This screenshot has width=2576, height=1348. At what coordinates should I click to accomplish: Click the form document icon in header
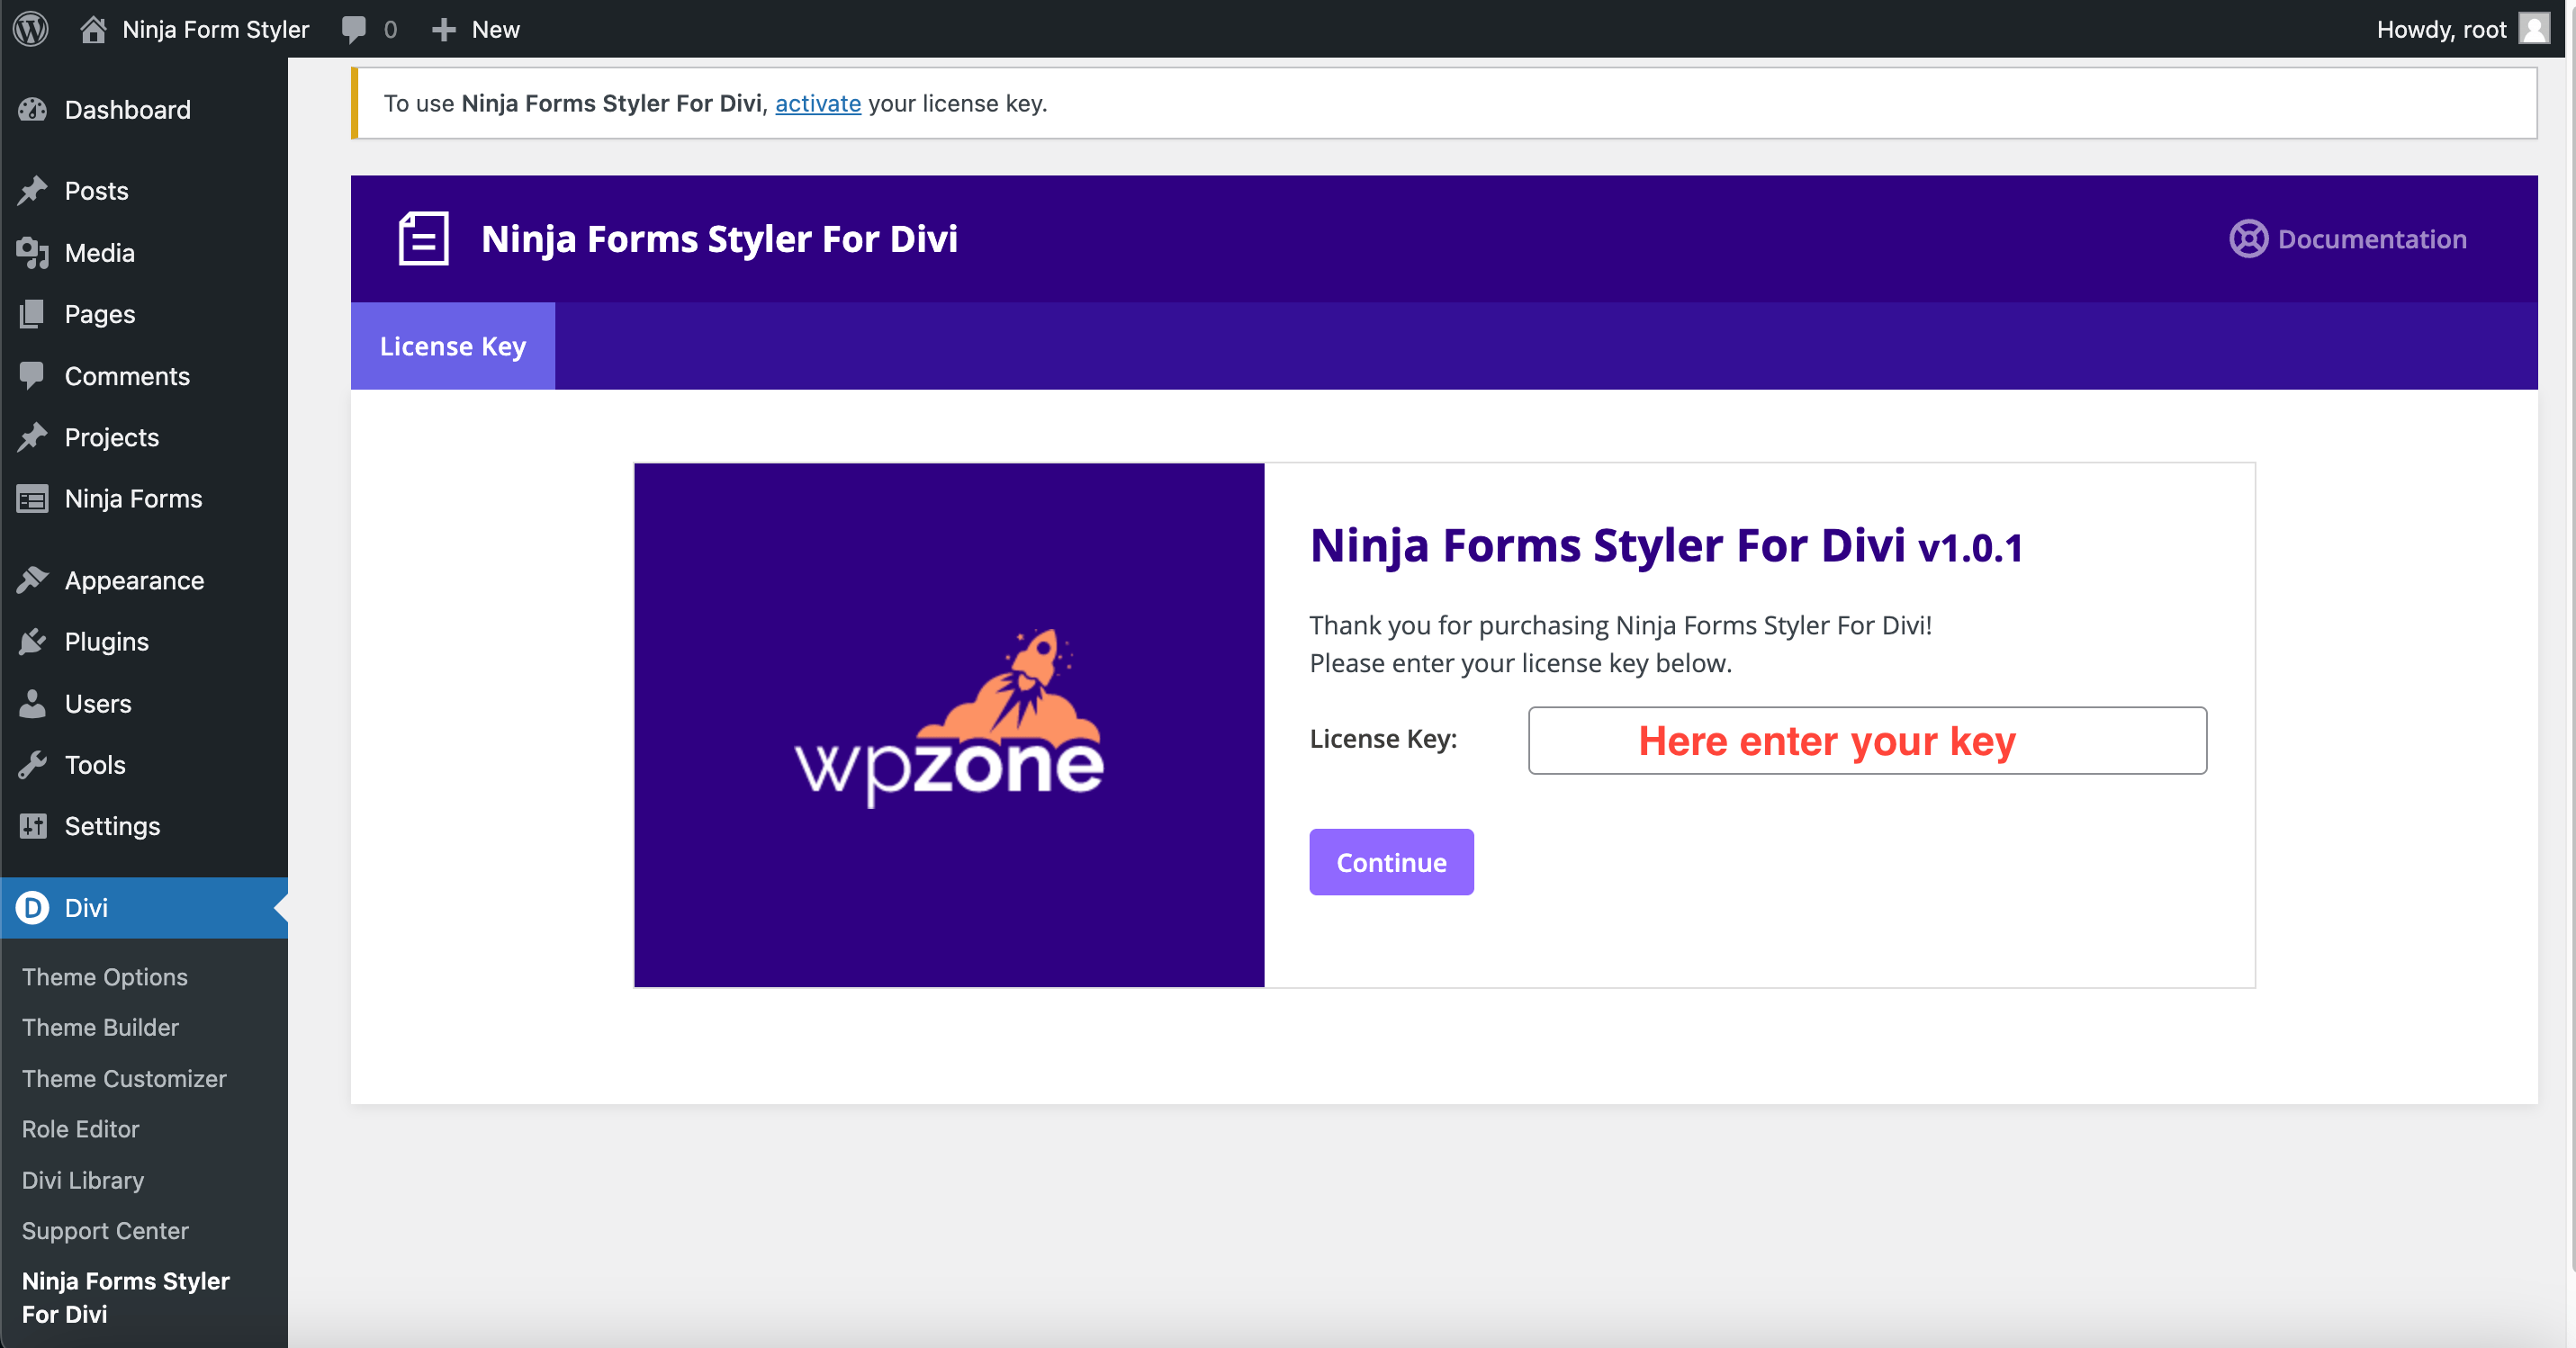pos(423,239)
